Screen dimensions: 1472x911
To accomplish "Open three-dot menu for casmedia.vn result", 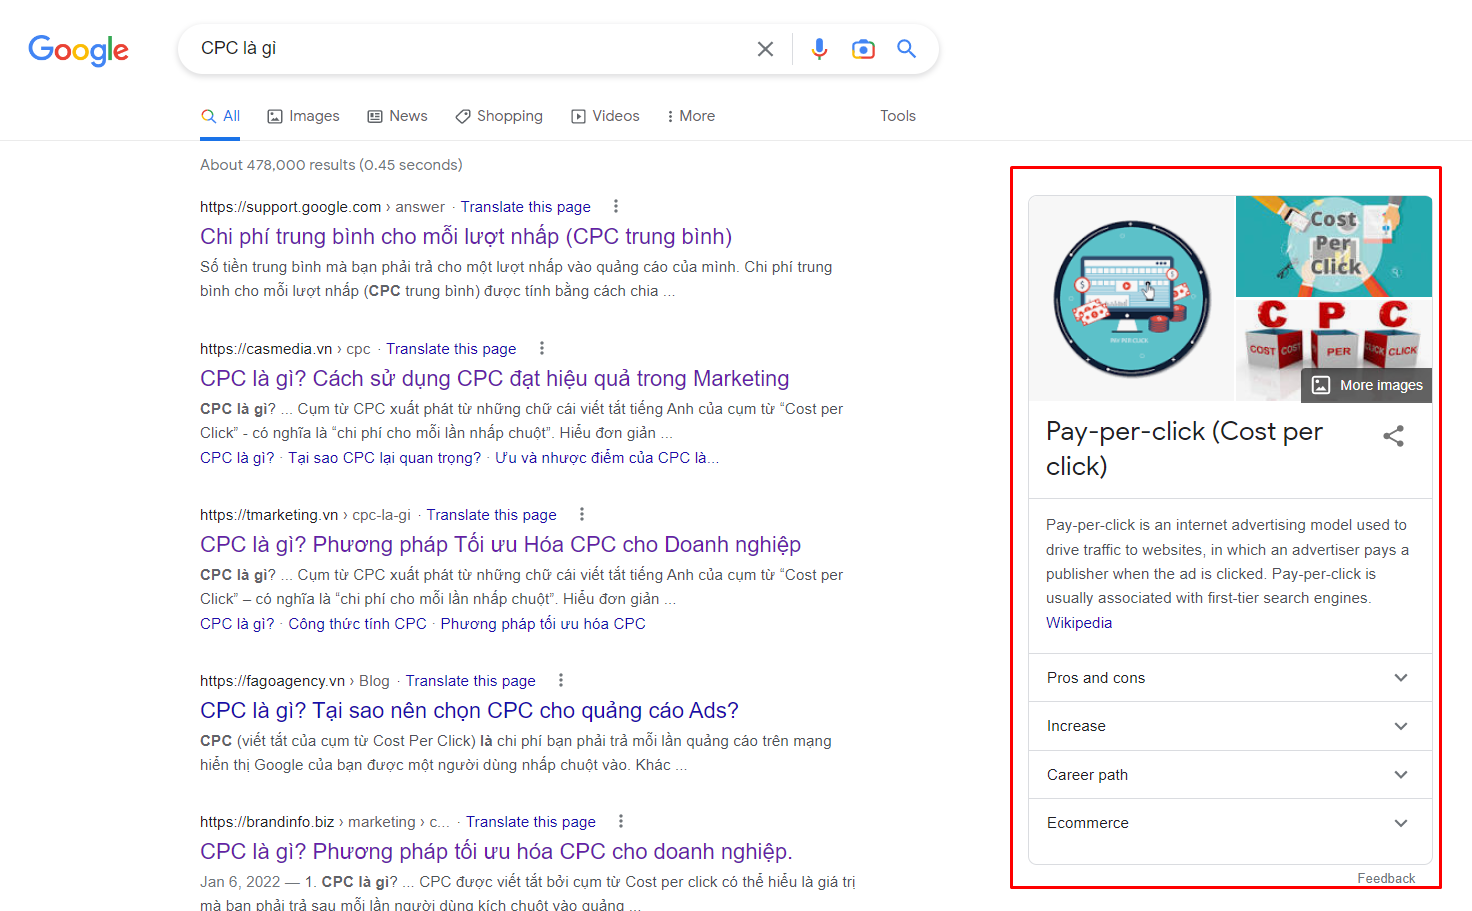I will 542,348.
